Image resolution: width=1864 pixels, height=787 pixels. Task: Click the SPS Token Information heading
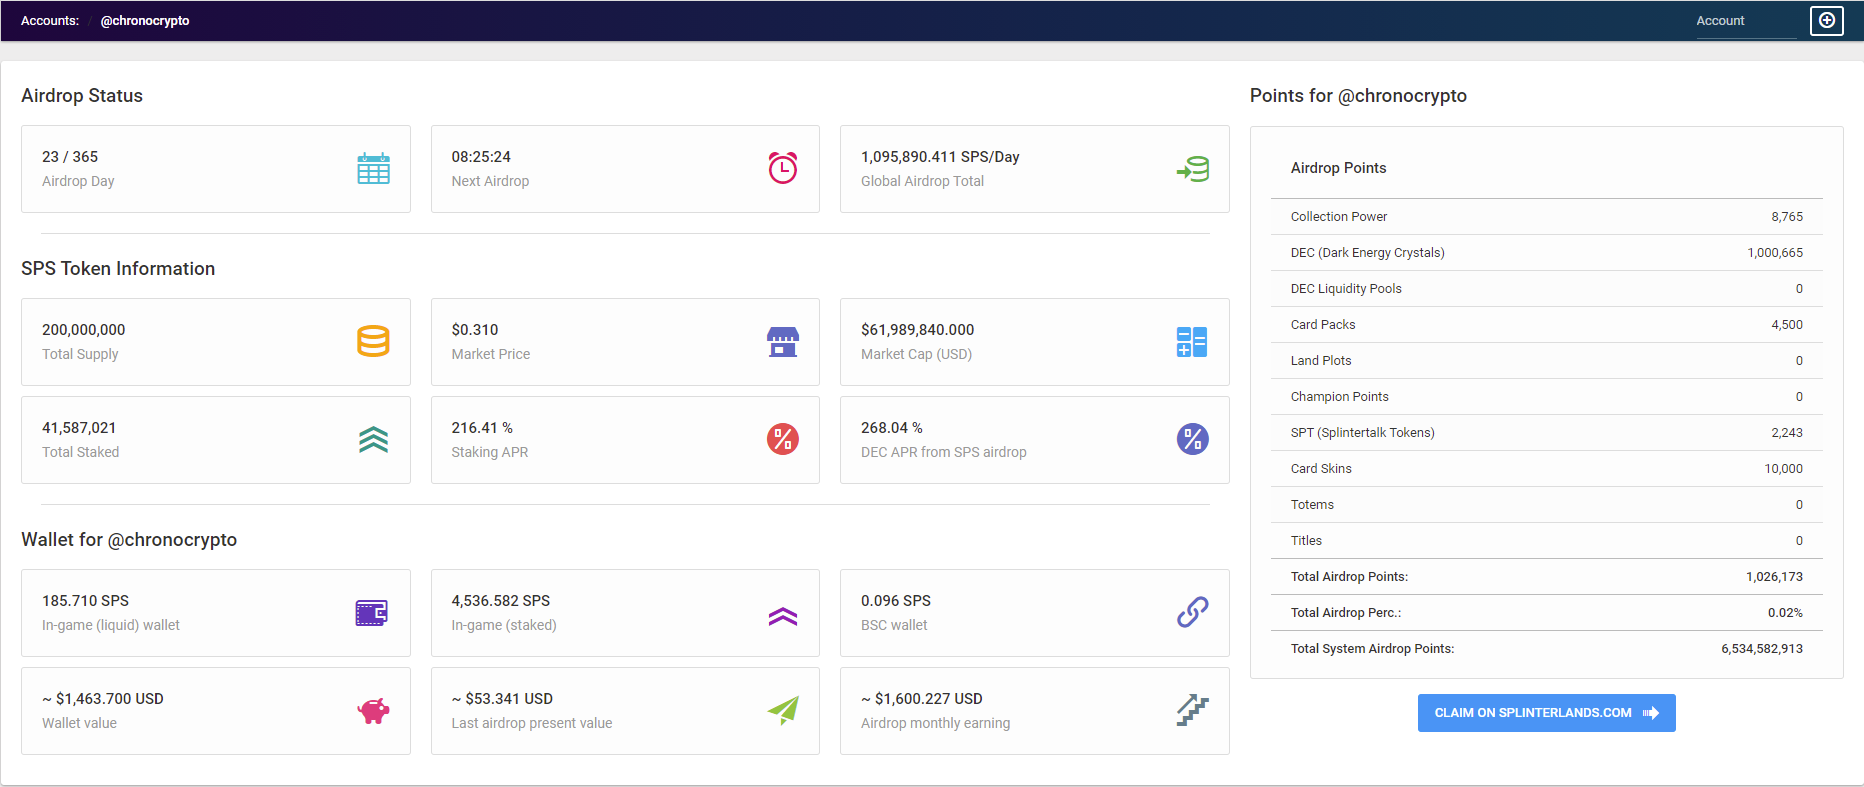pyautogui.click(x=118, y=269)
